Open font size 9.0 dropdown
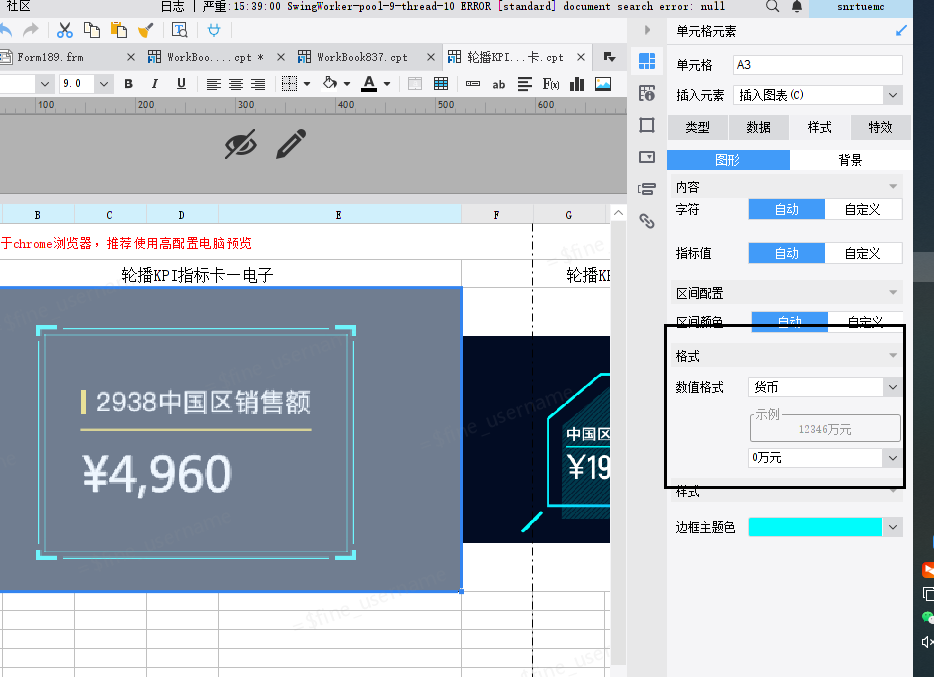This screenshot has height=677, width=934. [x=104, y=84]
